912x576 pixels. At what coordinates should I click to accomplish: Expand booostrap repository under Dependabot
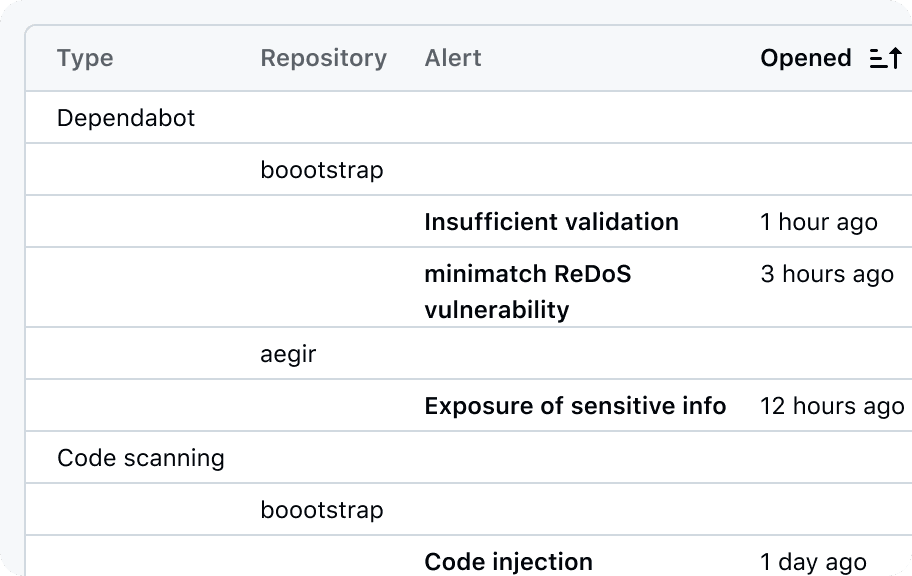tap(322, 170)
